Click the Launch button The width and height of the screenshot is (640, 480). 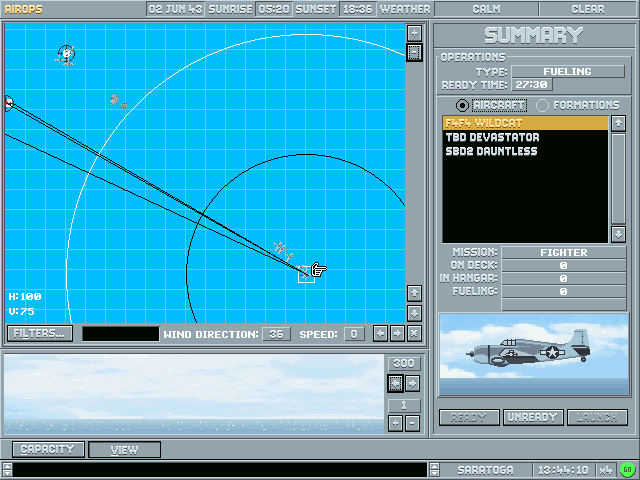pos(597,417)
